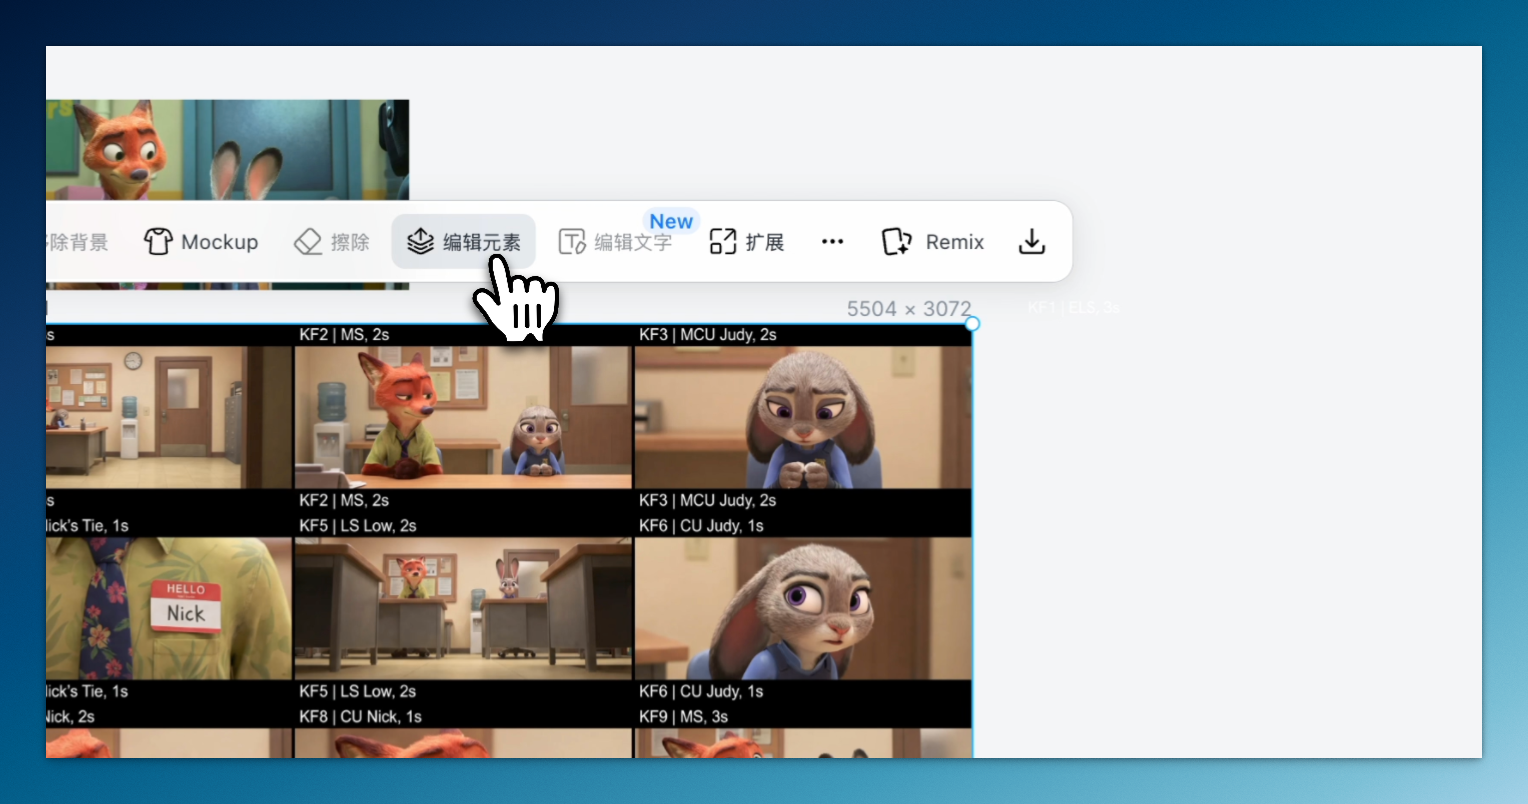Click the KF3 MCU Judy frame
Screen dimensions: 1528x804
(802, 417)
